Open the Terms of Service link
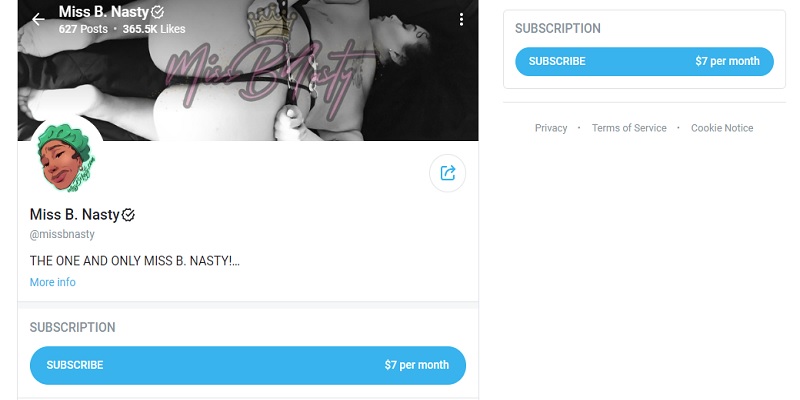This screenshot has width=800, height=400. pos(629,128)
